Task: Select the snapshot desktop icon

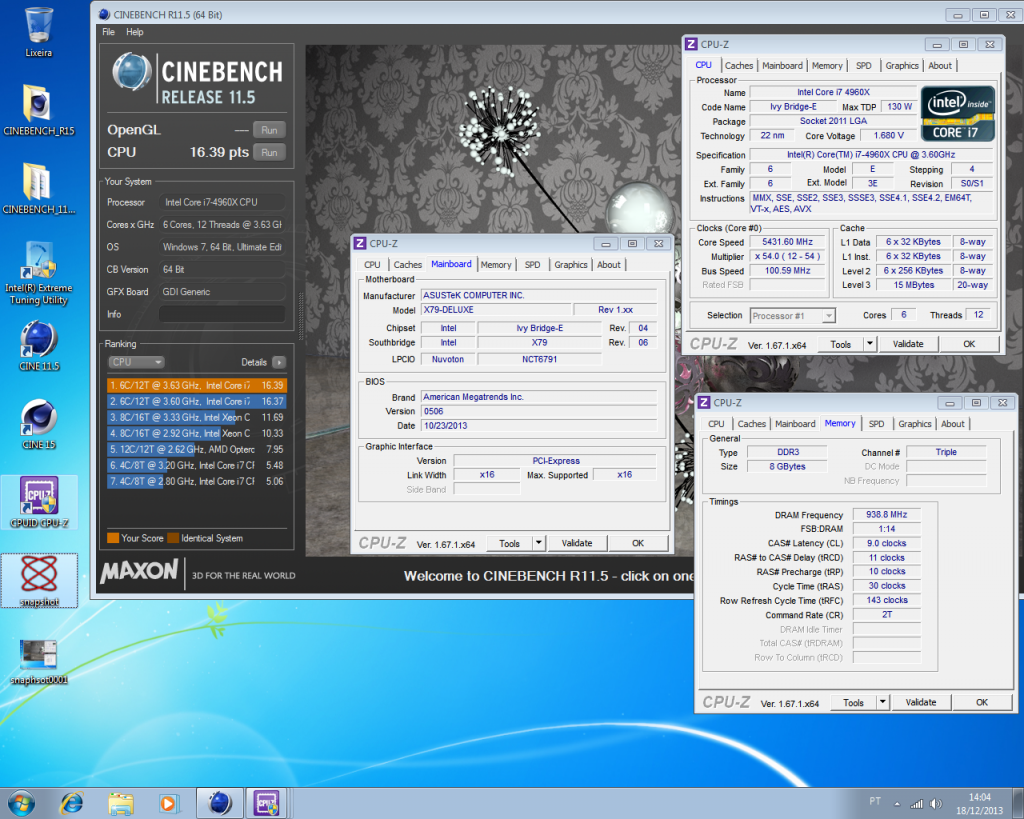Action: [x=39, y=580]
